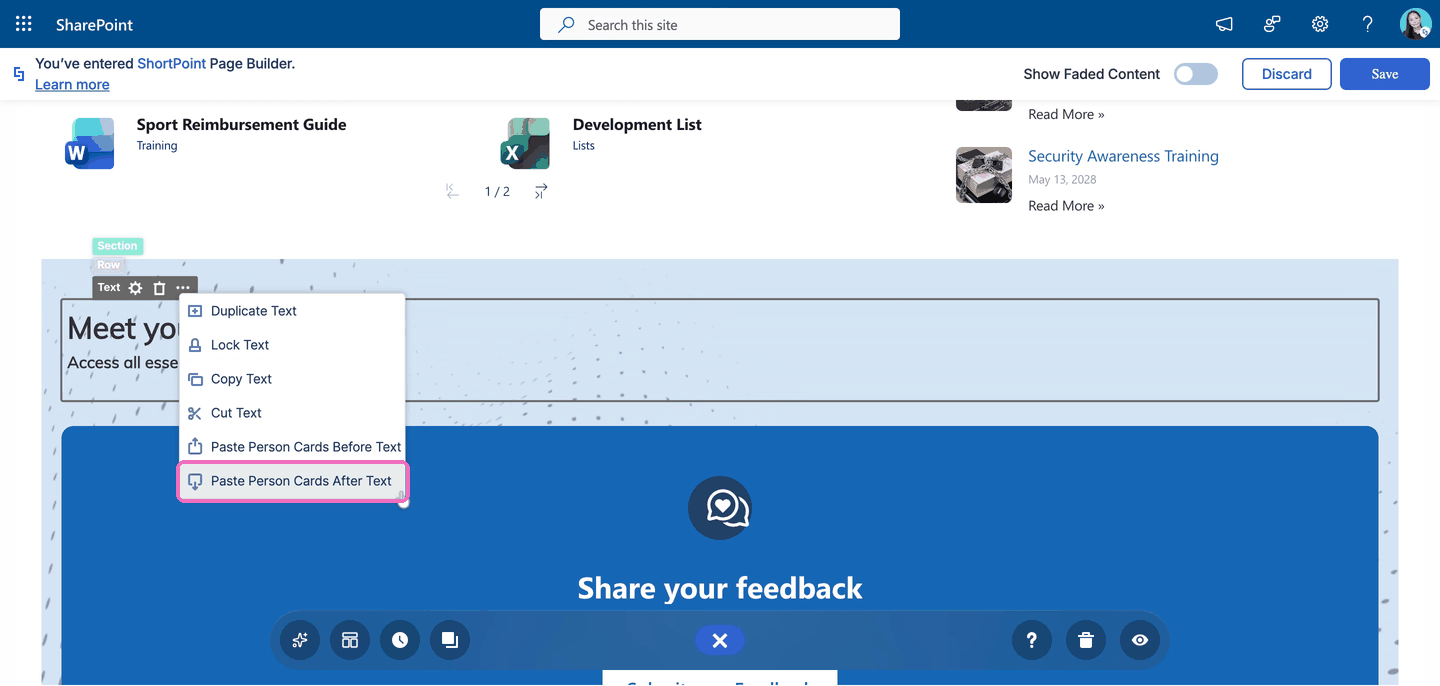Image resolution: width=1440 pixels, height=686 pixels.
Task: Close the bottom ShortPoint toolbar
Action: point(720,640)
